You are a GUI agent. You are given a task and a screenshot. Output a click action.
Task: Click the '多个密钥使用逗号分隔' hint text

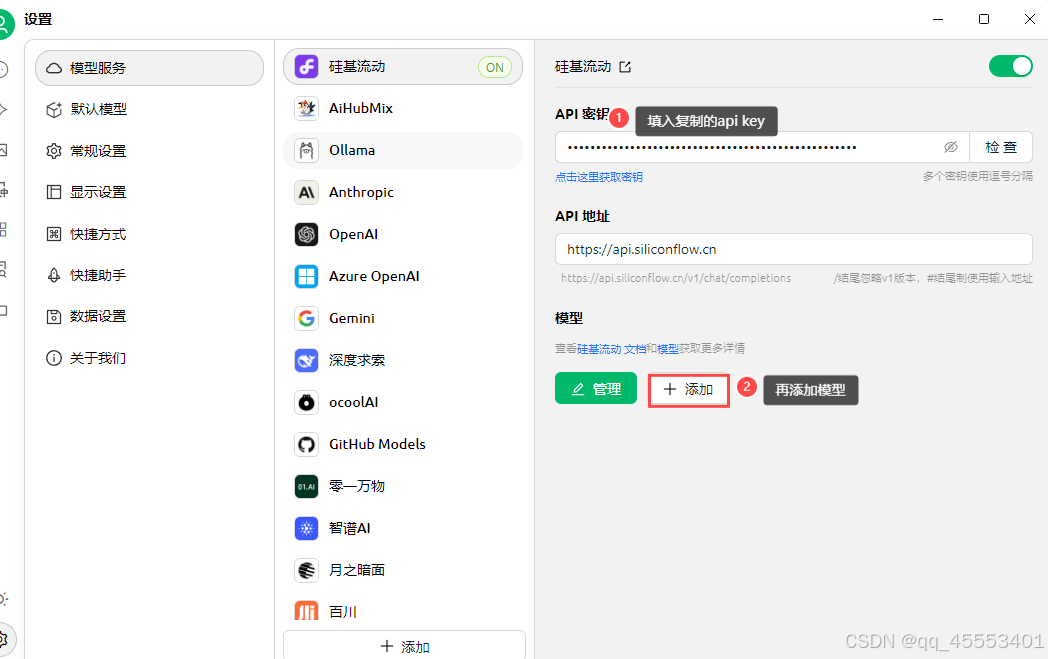[x=978, y=176]
